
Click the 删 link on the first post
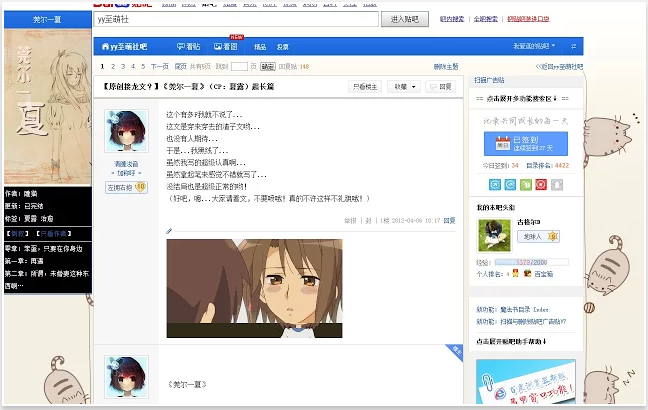369,221
